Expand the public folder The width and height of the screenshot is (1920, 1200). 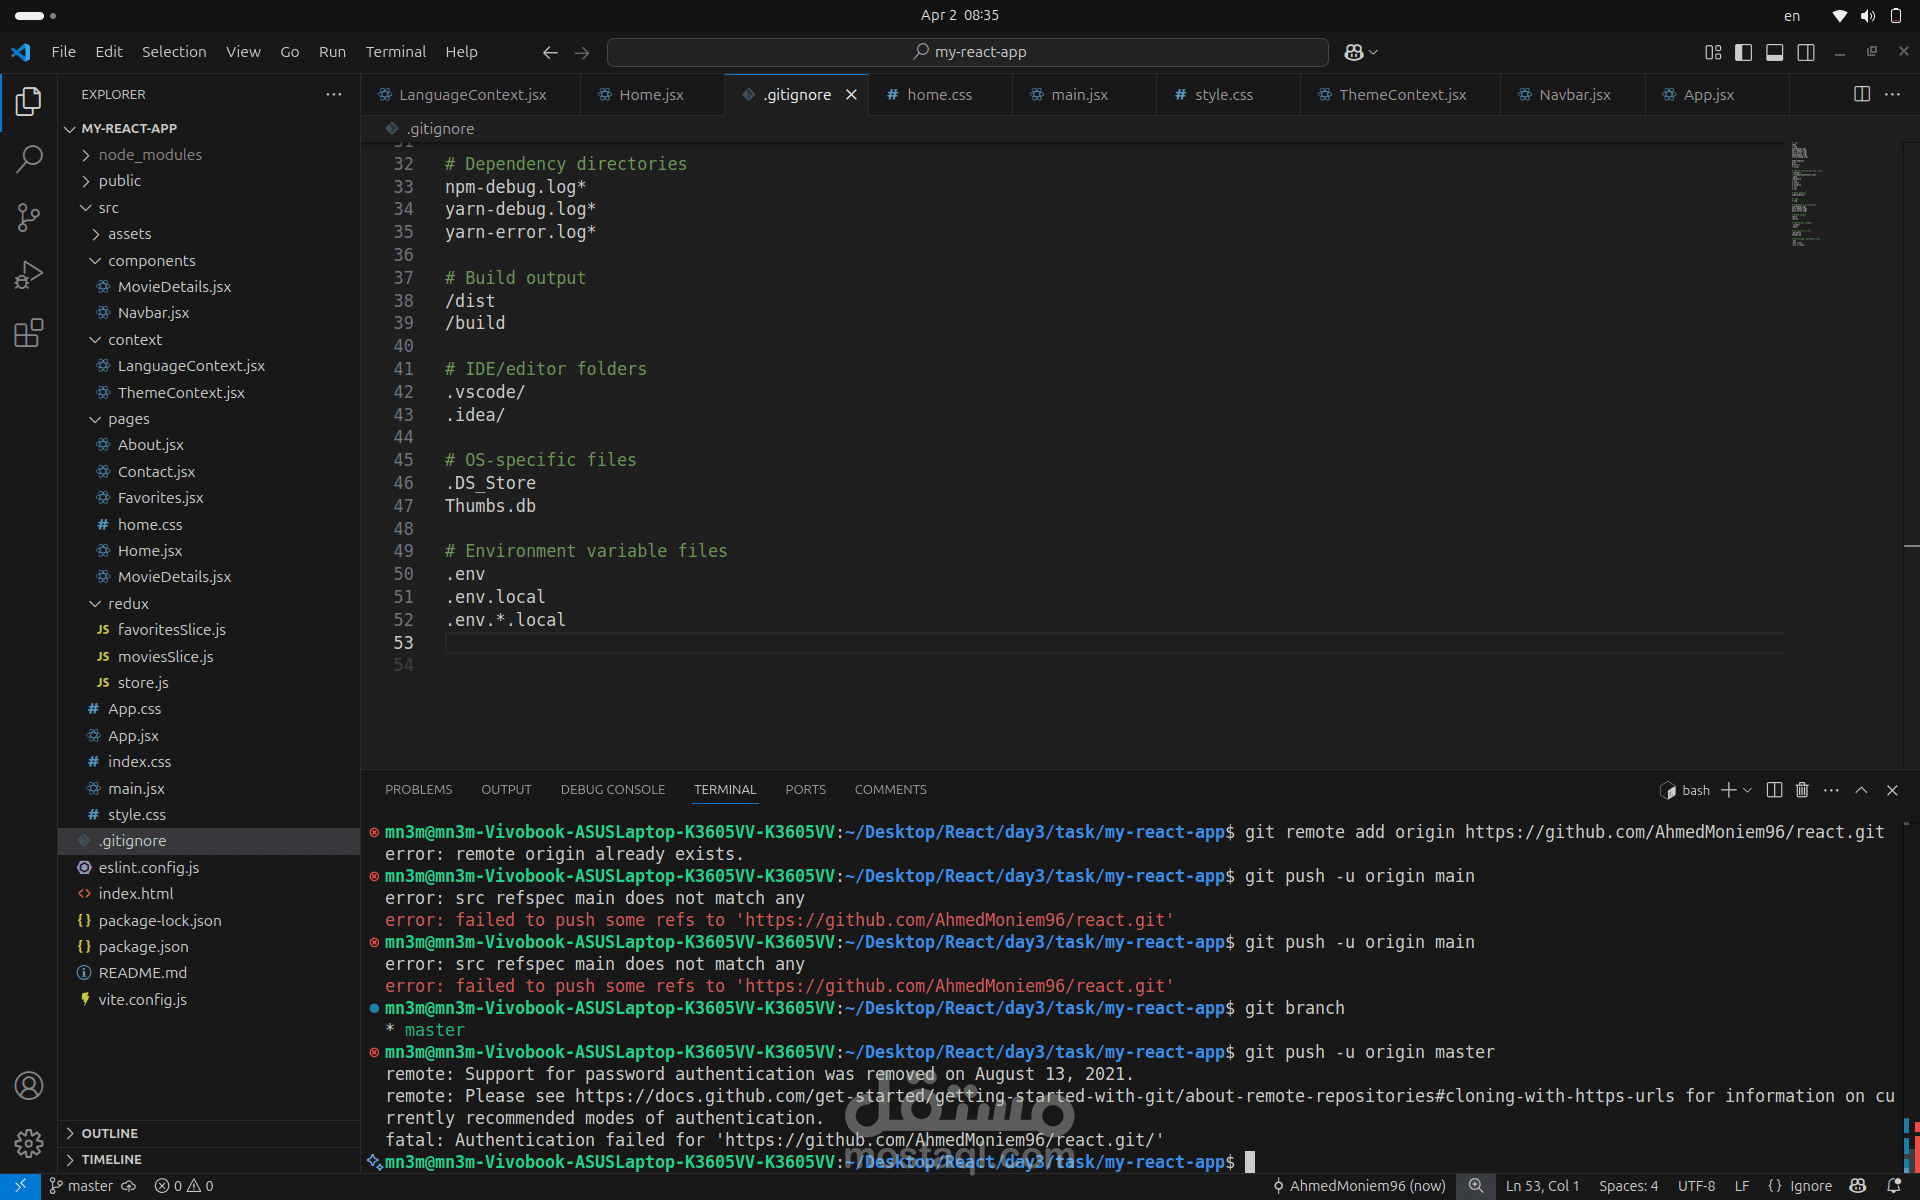click(x=208, y=181)
